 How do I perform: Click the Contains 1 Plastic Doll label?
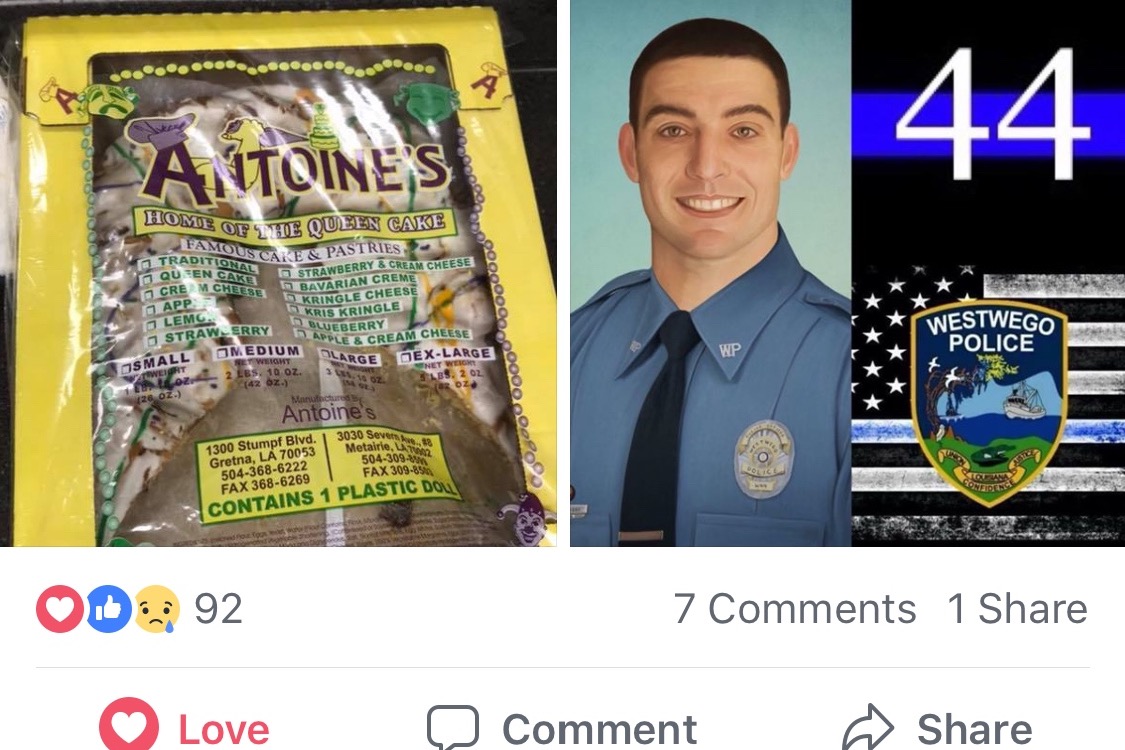[x=331, y=497]
